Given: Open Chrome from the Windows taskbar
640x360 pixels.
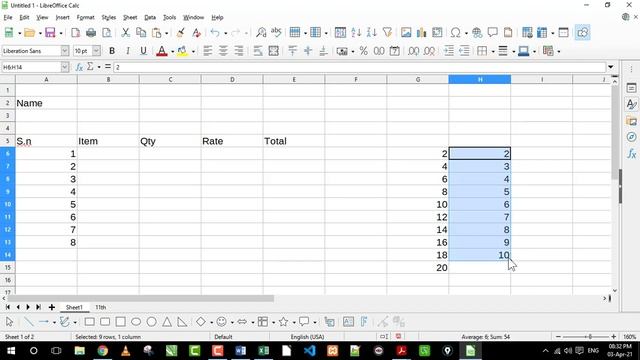Looking at the screenshot, I should tap(102, 351).
